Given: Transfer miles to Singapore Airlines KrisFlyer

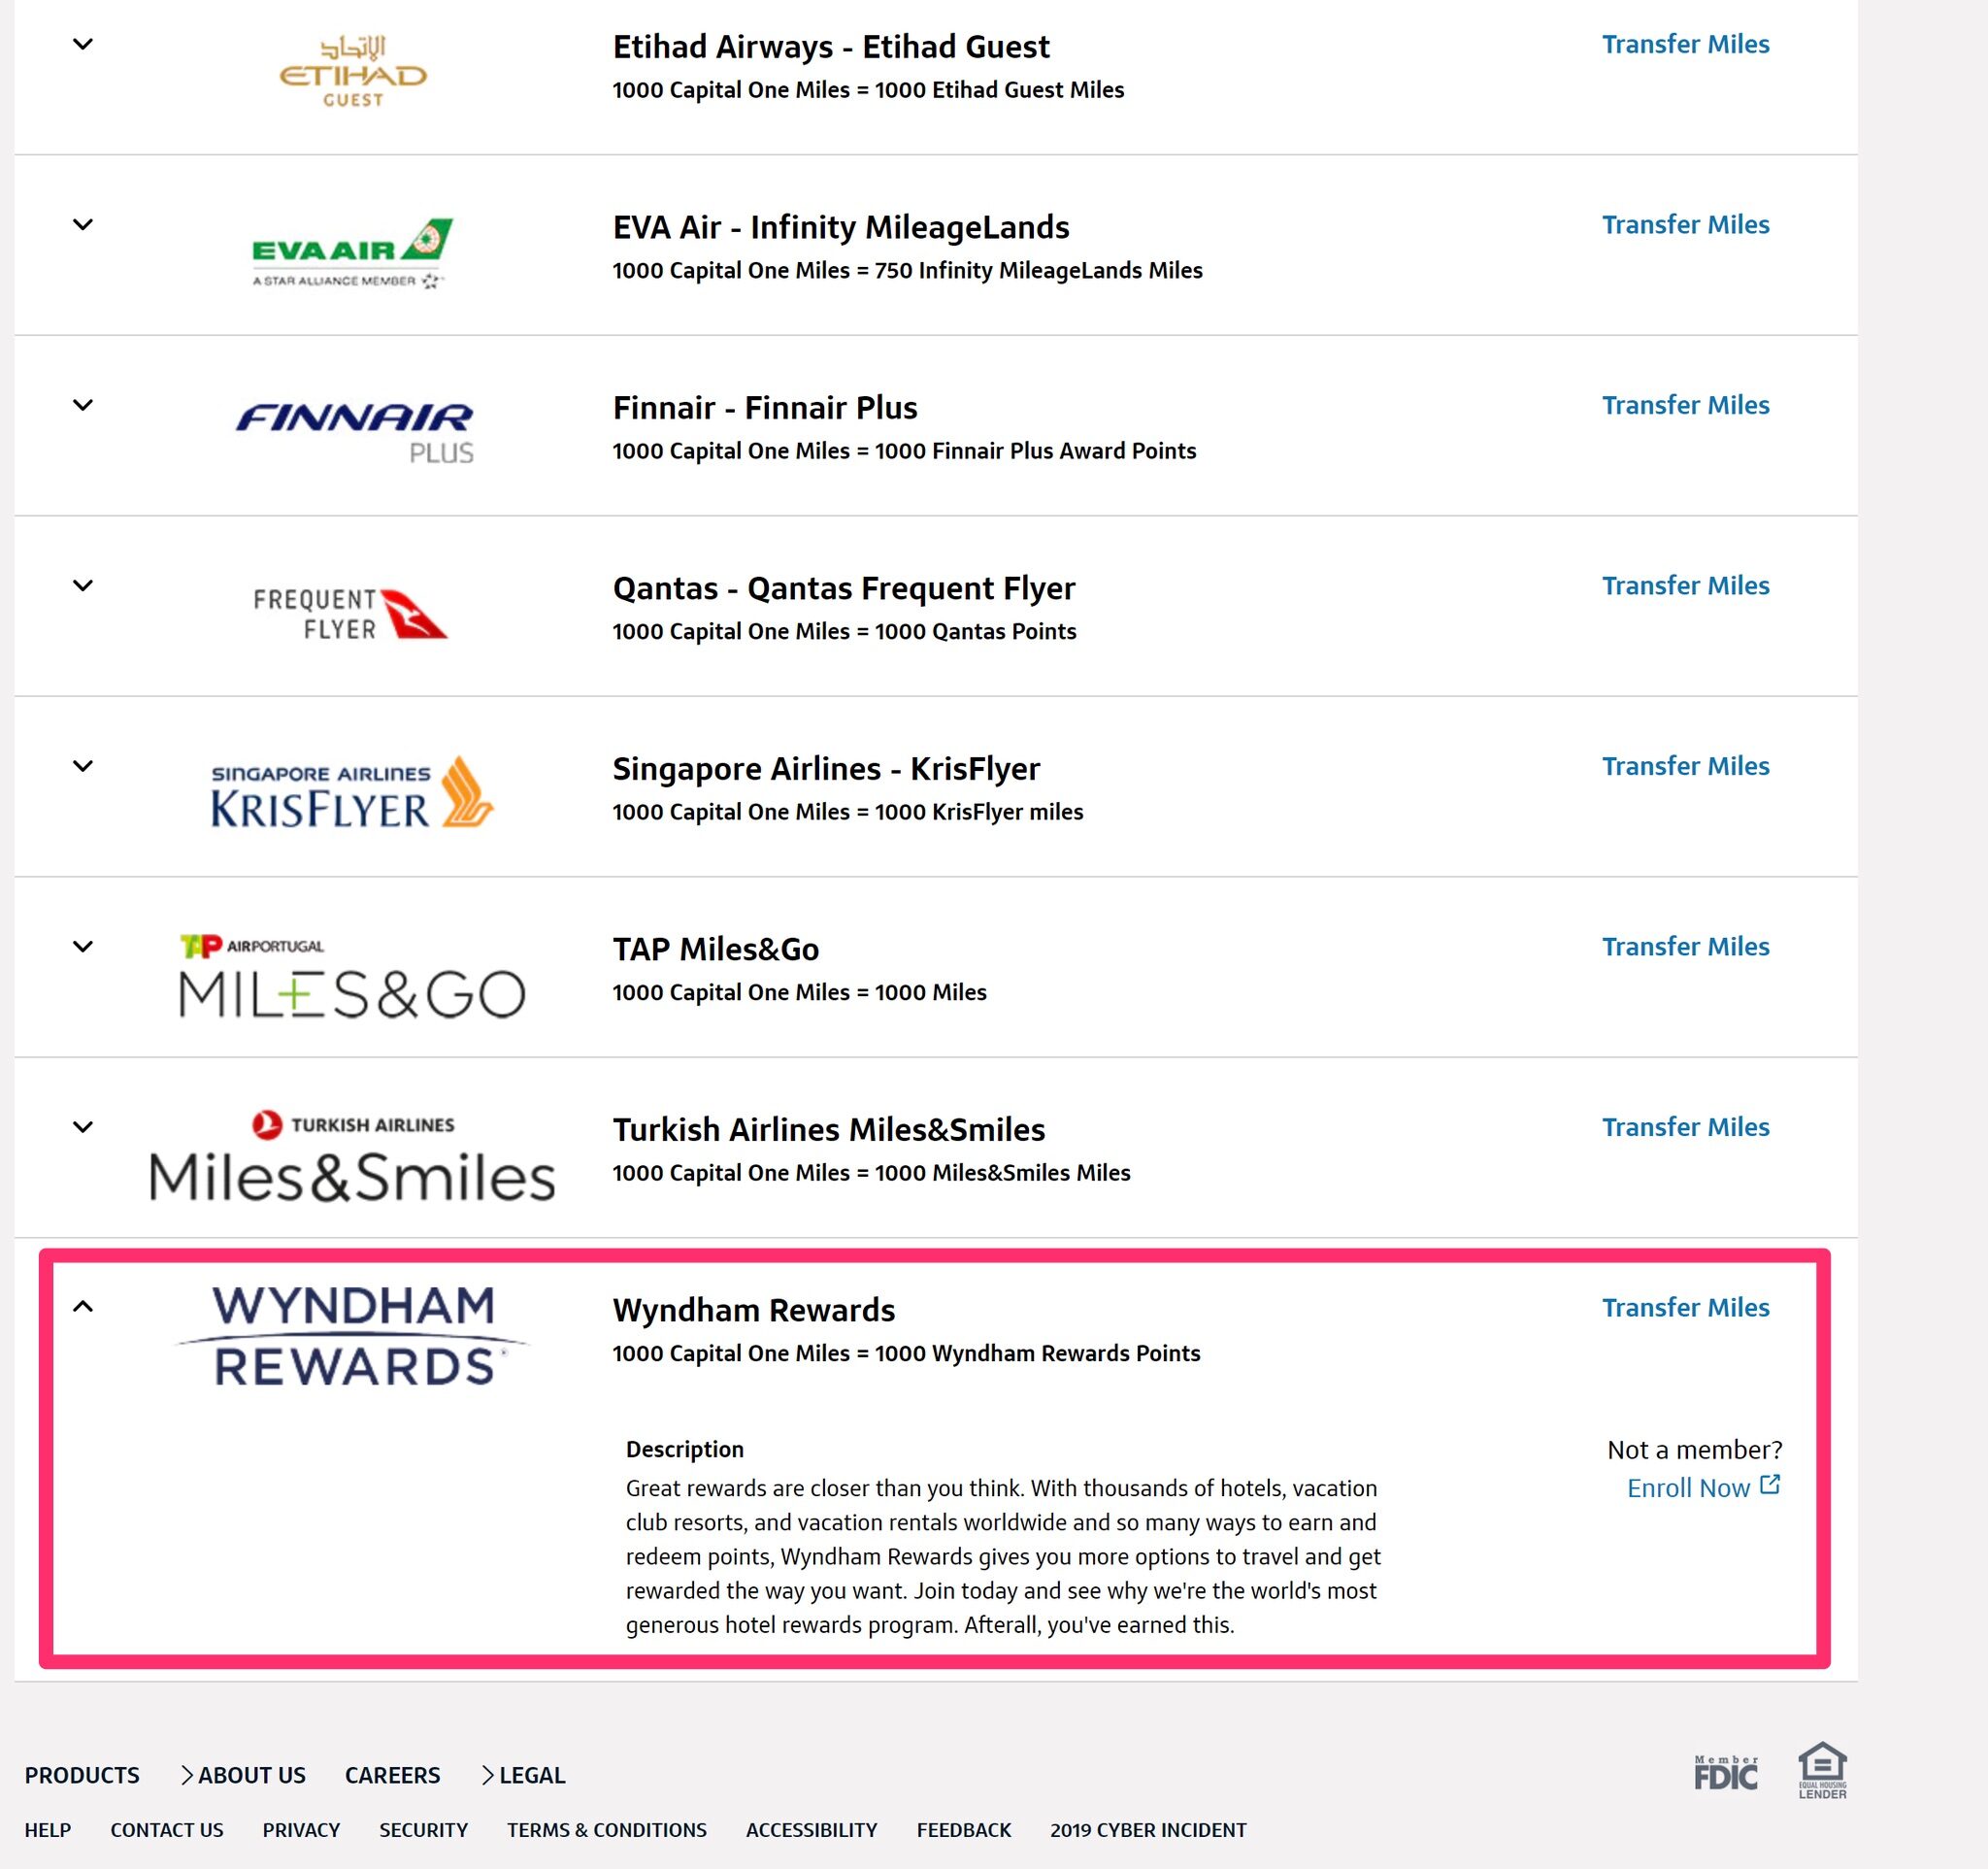Looking at the screenshot, I should pos(1685,766).
